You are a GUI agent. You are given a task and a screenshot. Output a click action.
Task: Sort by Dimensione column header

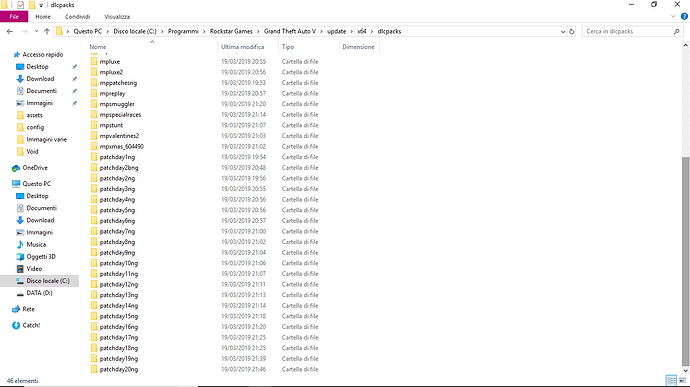pyautogui.click(x=358, y=47)
